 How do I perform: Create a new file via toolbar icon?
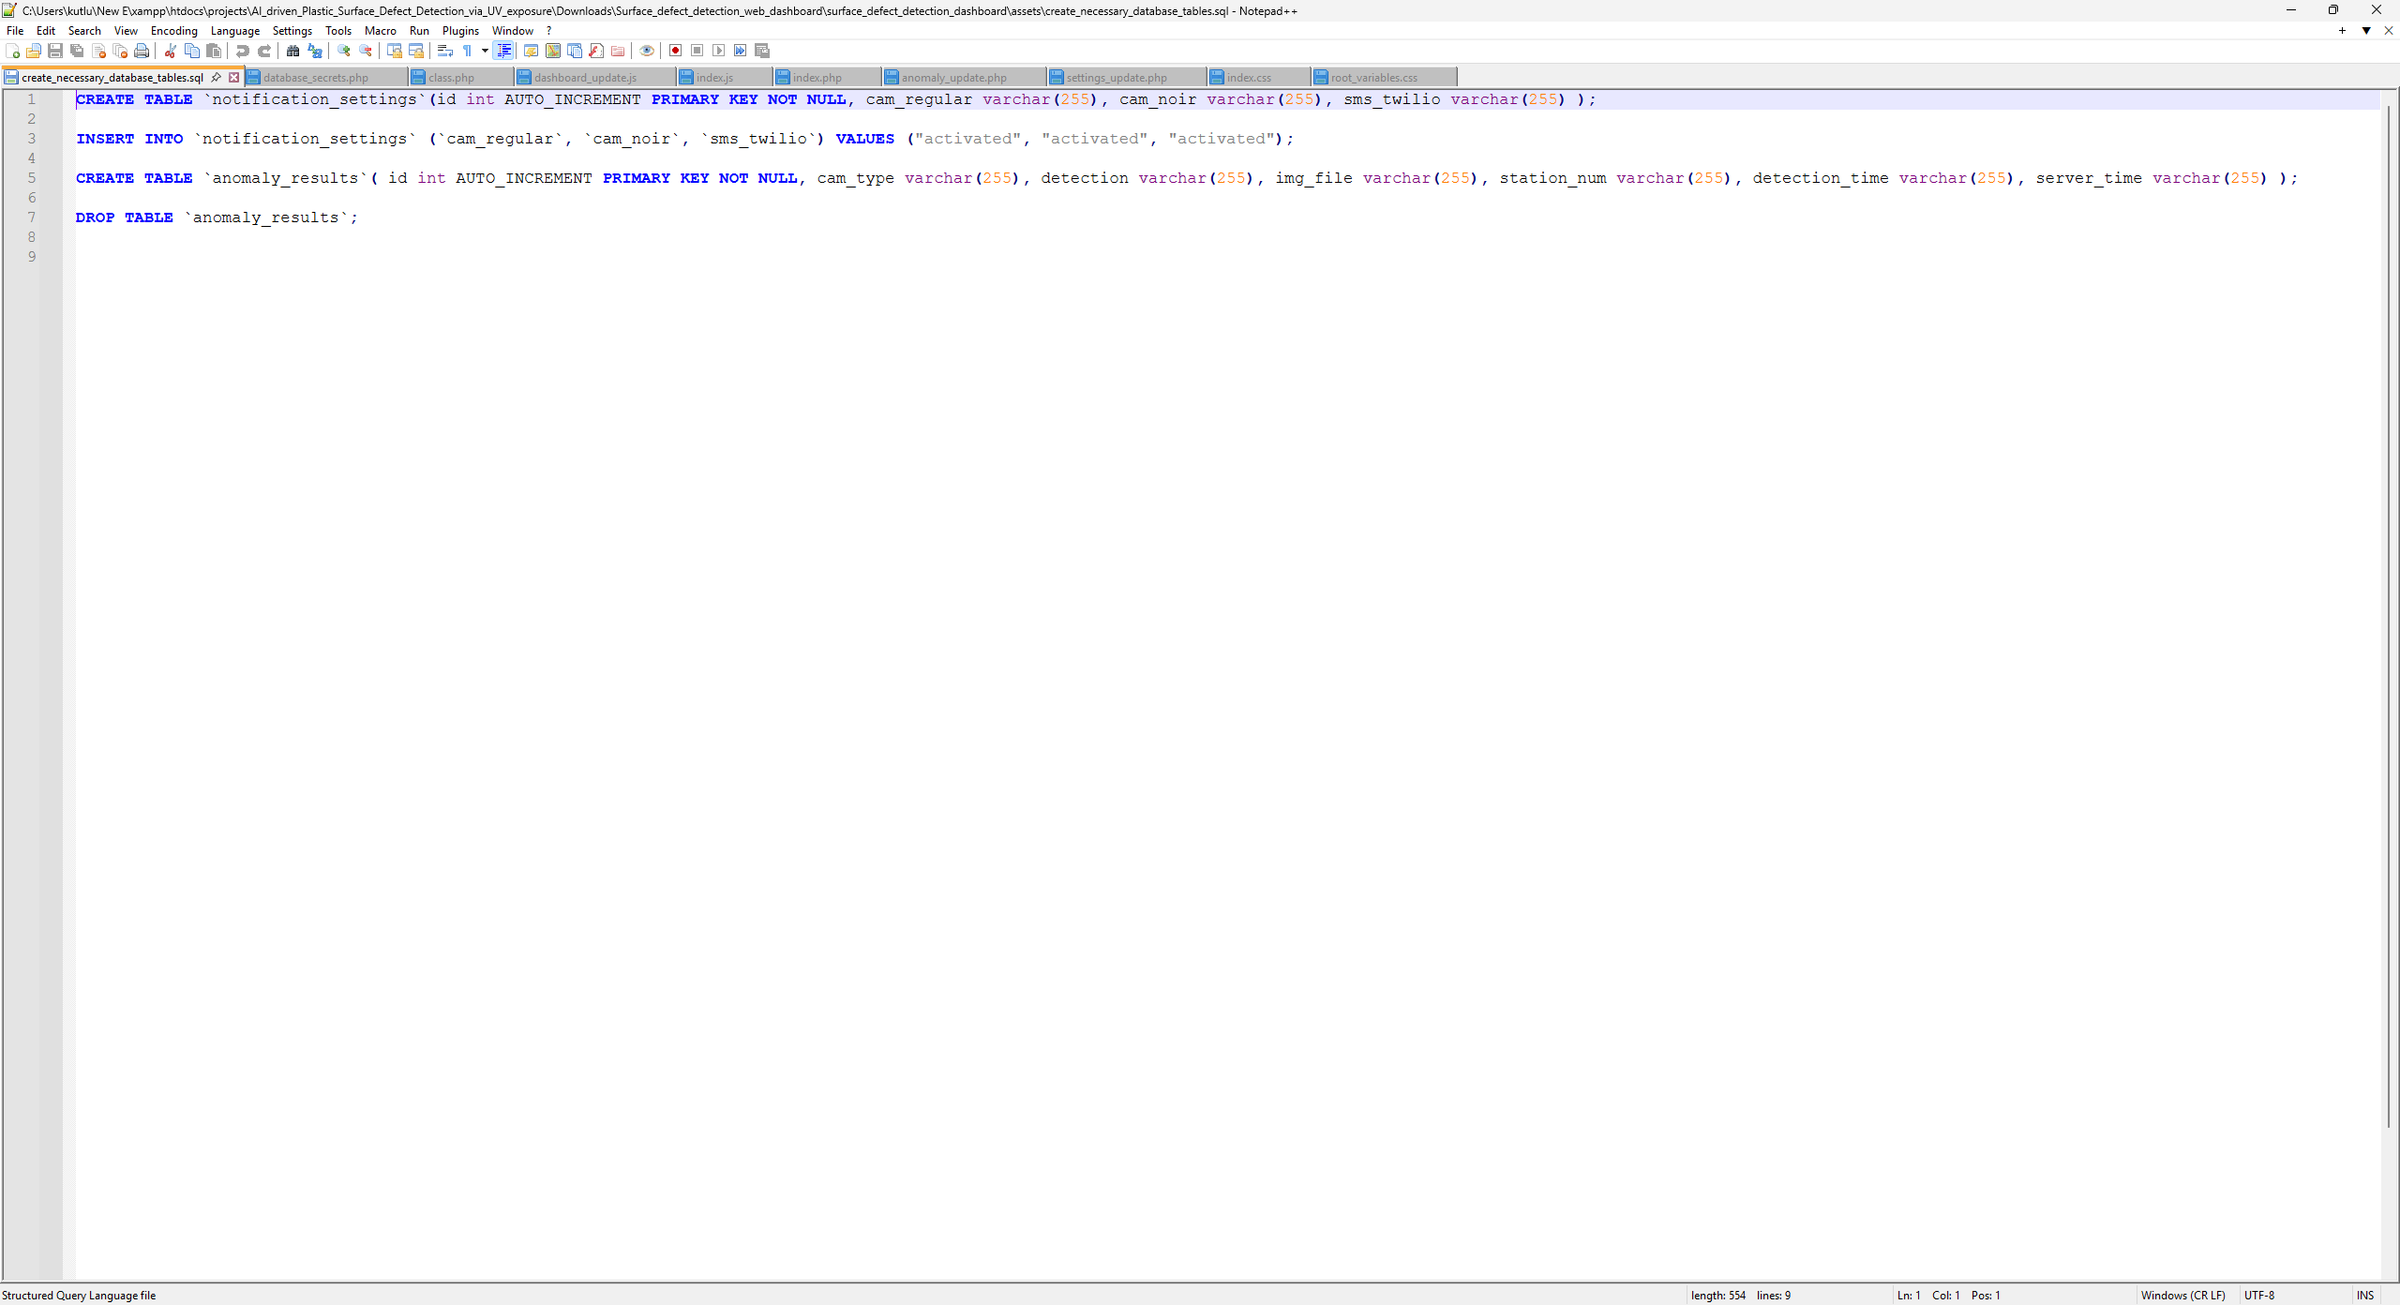[x=12, y=51]
